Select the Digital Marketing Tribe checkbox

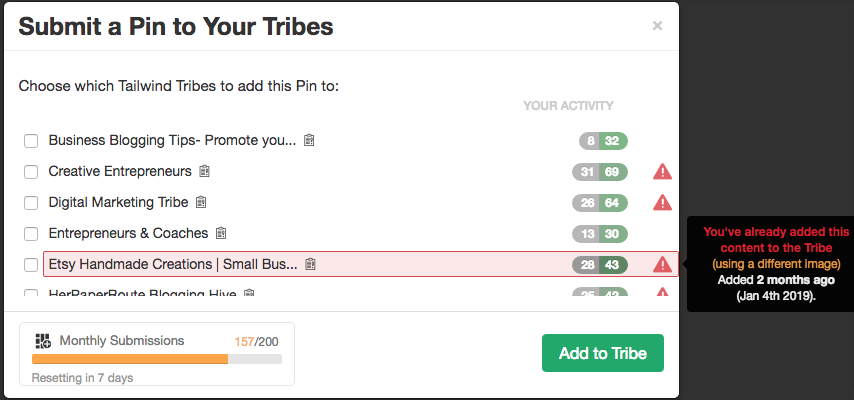point(31,203)
